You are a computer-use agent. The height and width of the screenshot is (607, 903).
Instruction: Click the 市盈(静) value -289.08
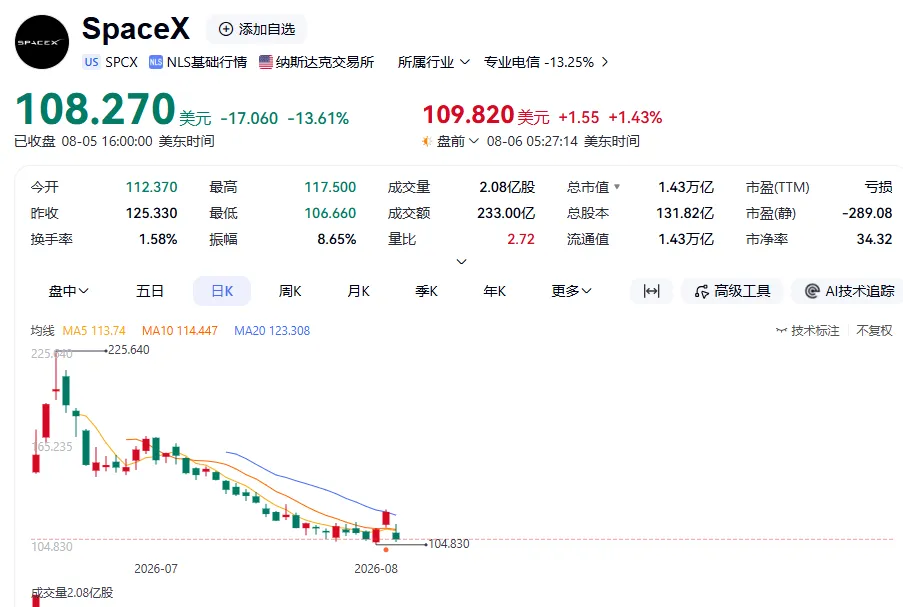[867, 213]
